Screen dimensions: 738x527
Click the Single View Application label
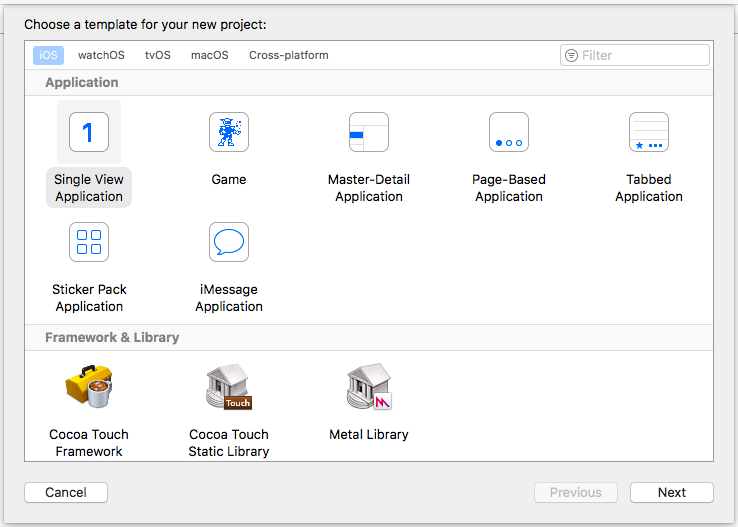89,188
